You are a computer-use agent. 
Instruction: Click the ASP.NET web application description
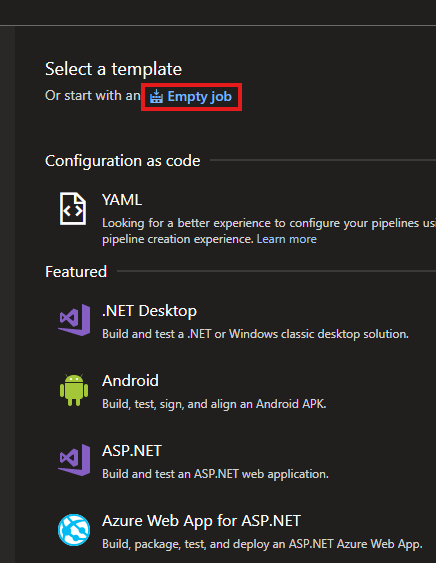click(x=215, y=474)
